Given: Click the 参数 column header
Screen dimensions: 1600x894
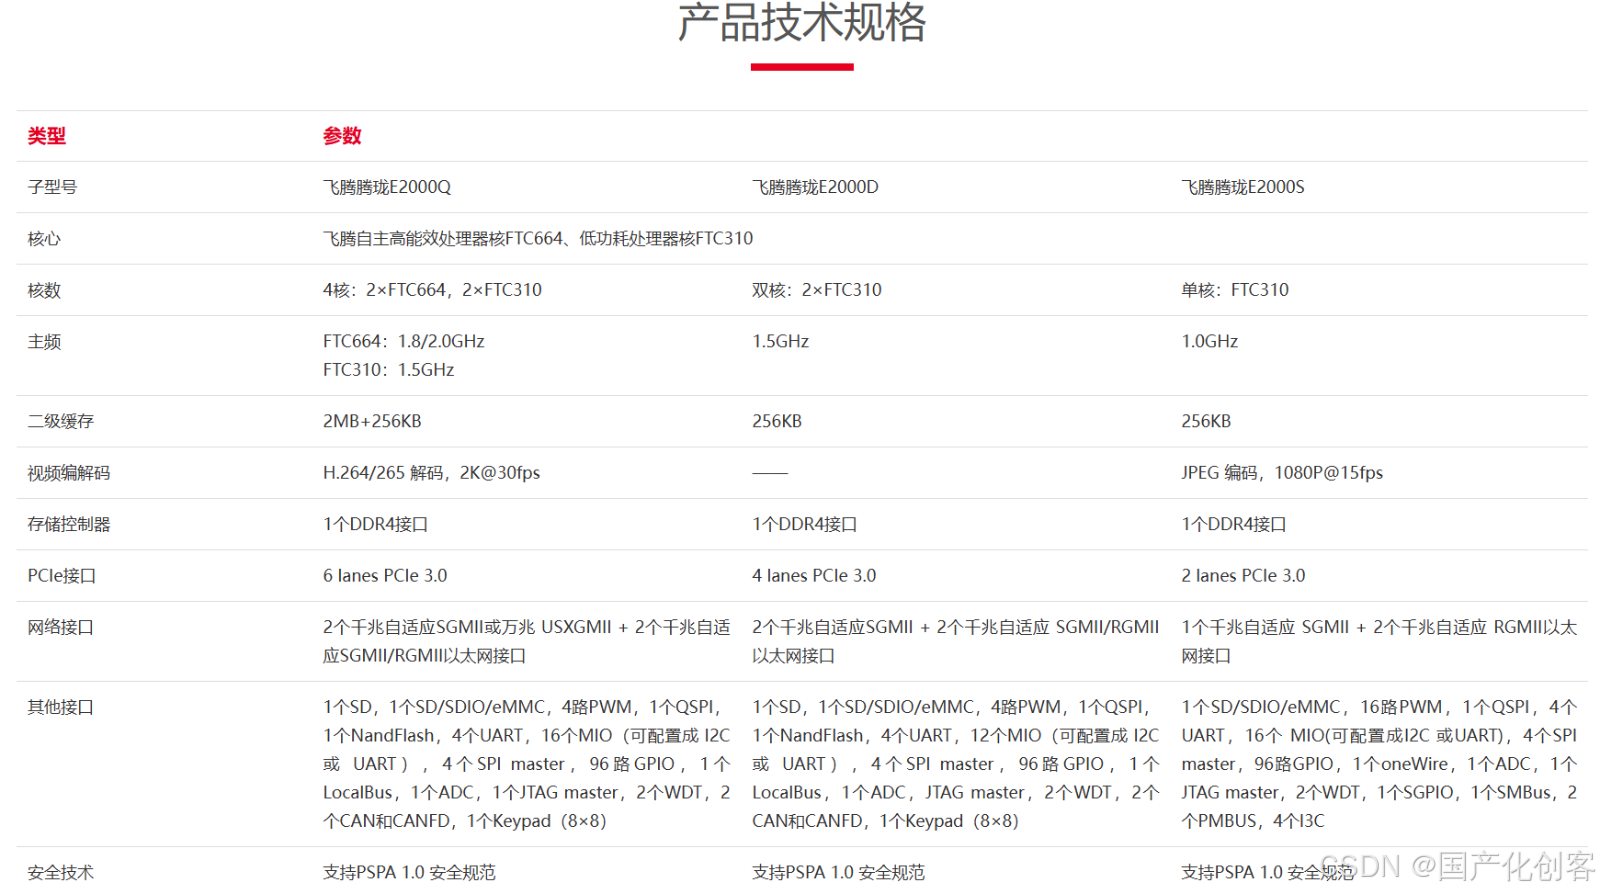Looking at the screenshot, I should click(x=342, y=136).
